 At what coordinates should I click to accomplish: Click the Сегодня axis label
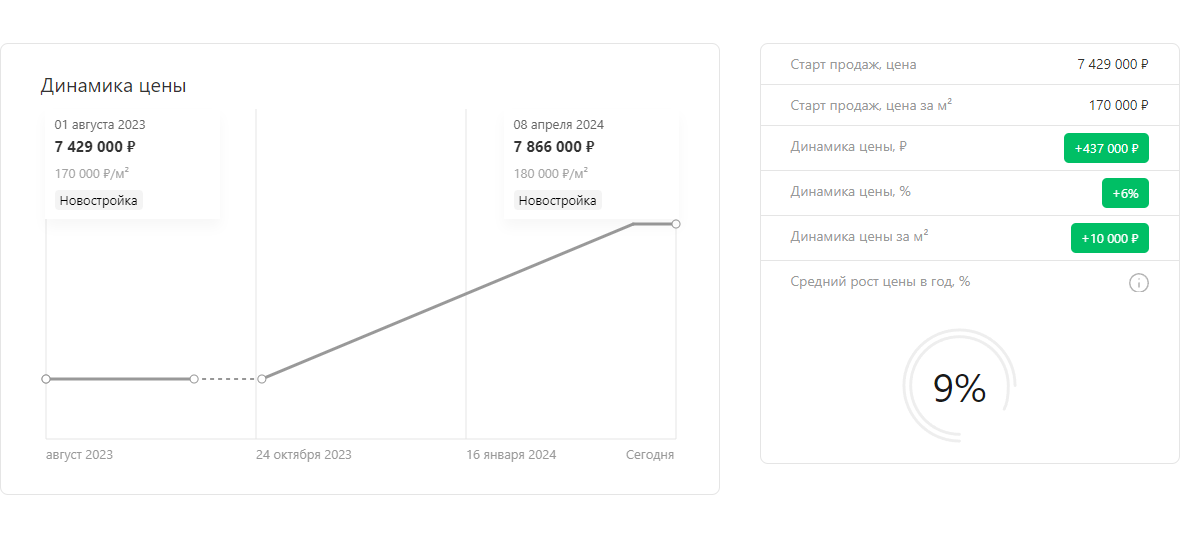coord(650,455)
